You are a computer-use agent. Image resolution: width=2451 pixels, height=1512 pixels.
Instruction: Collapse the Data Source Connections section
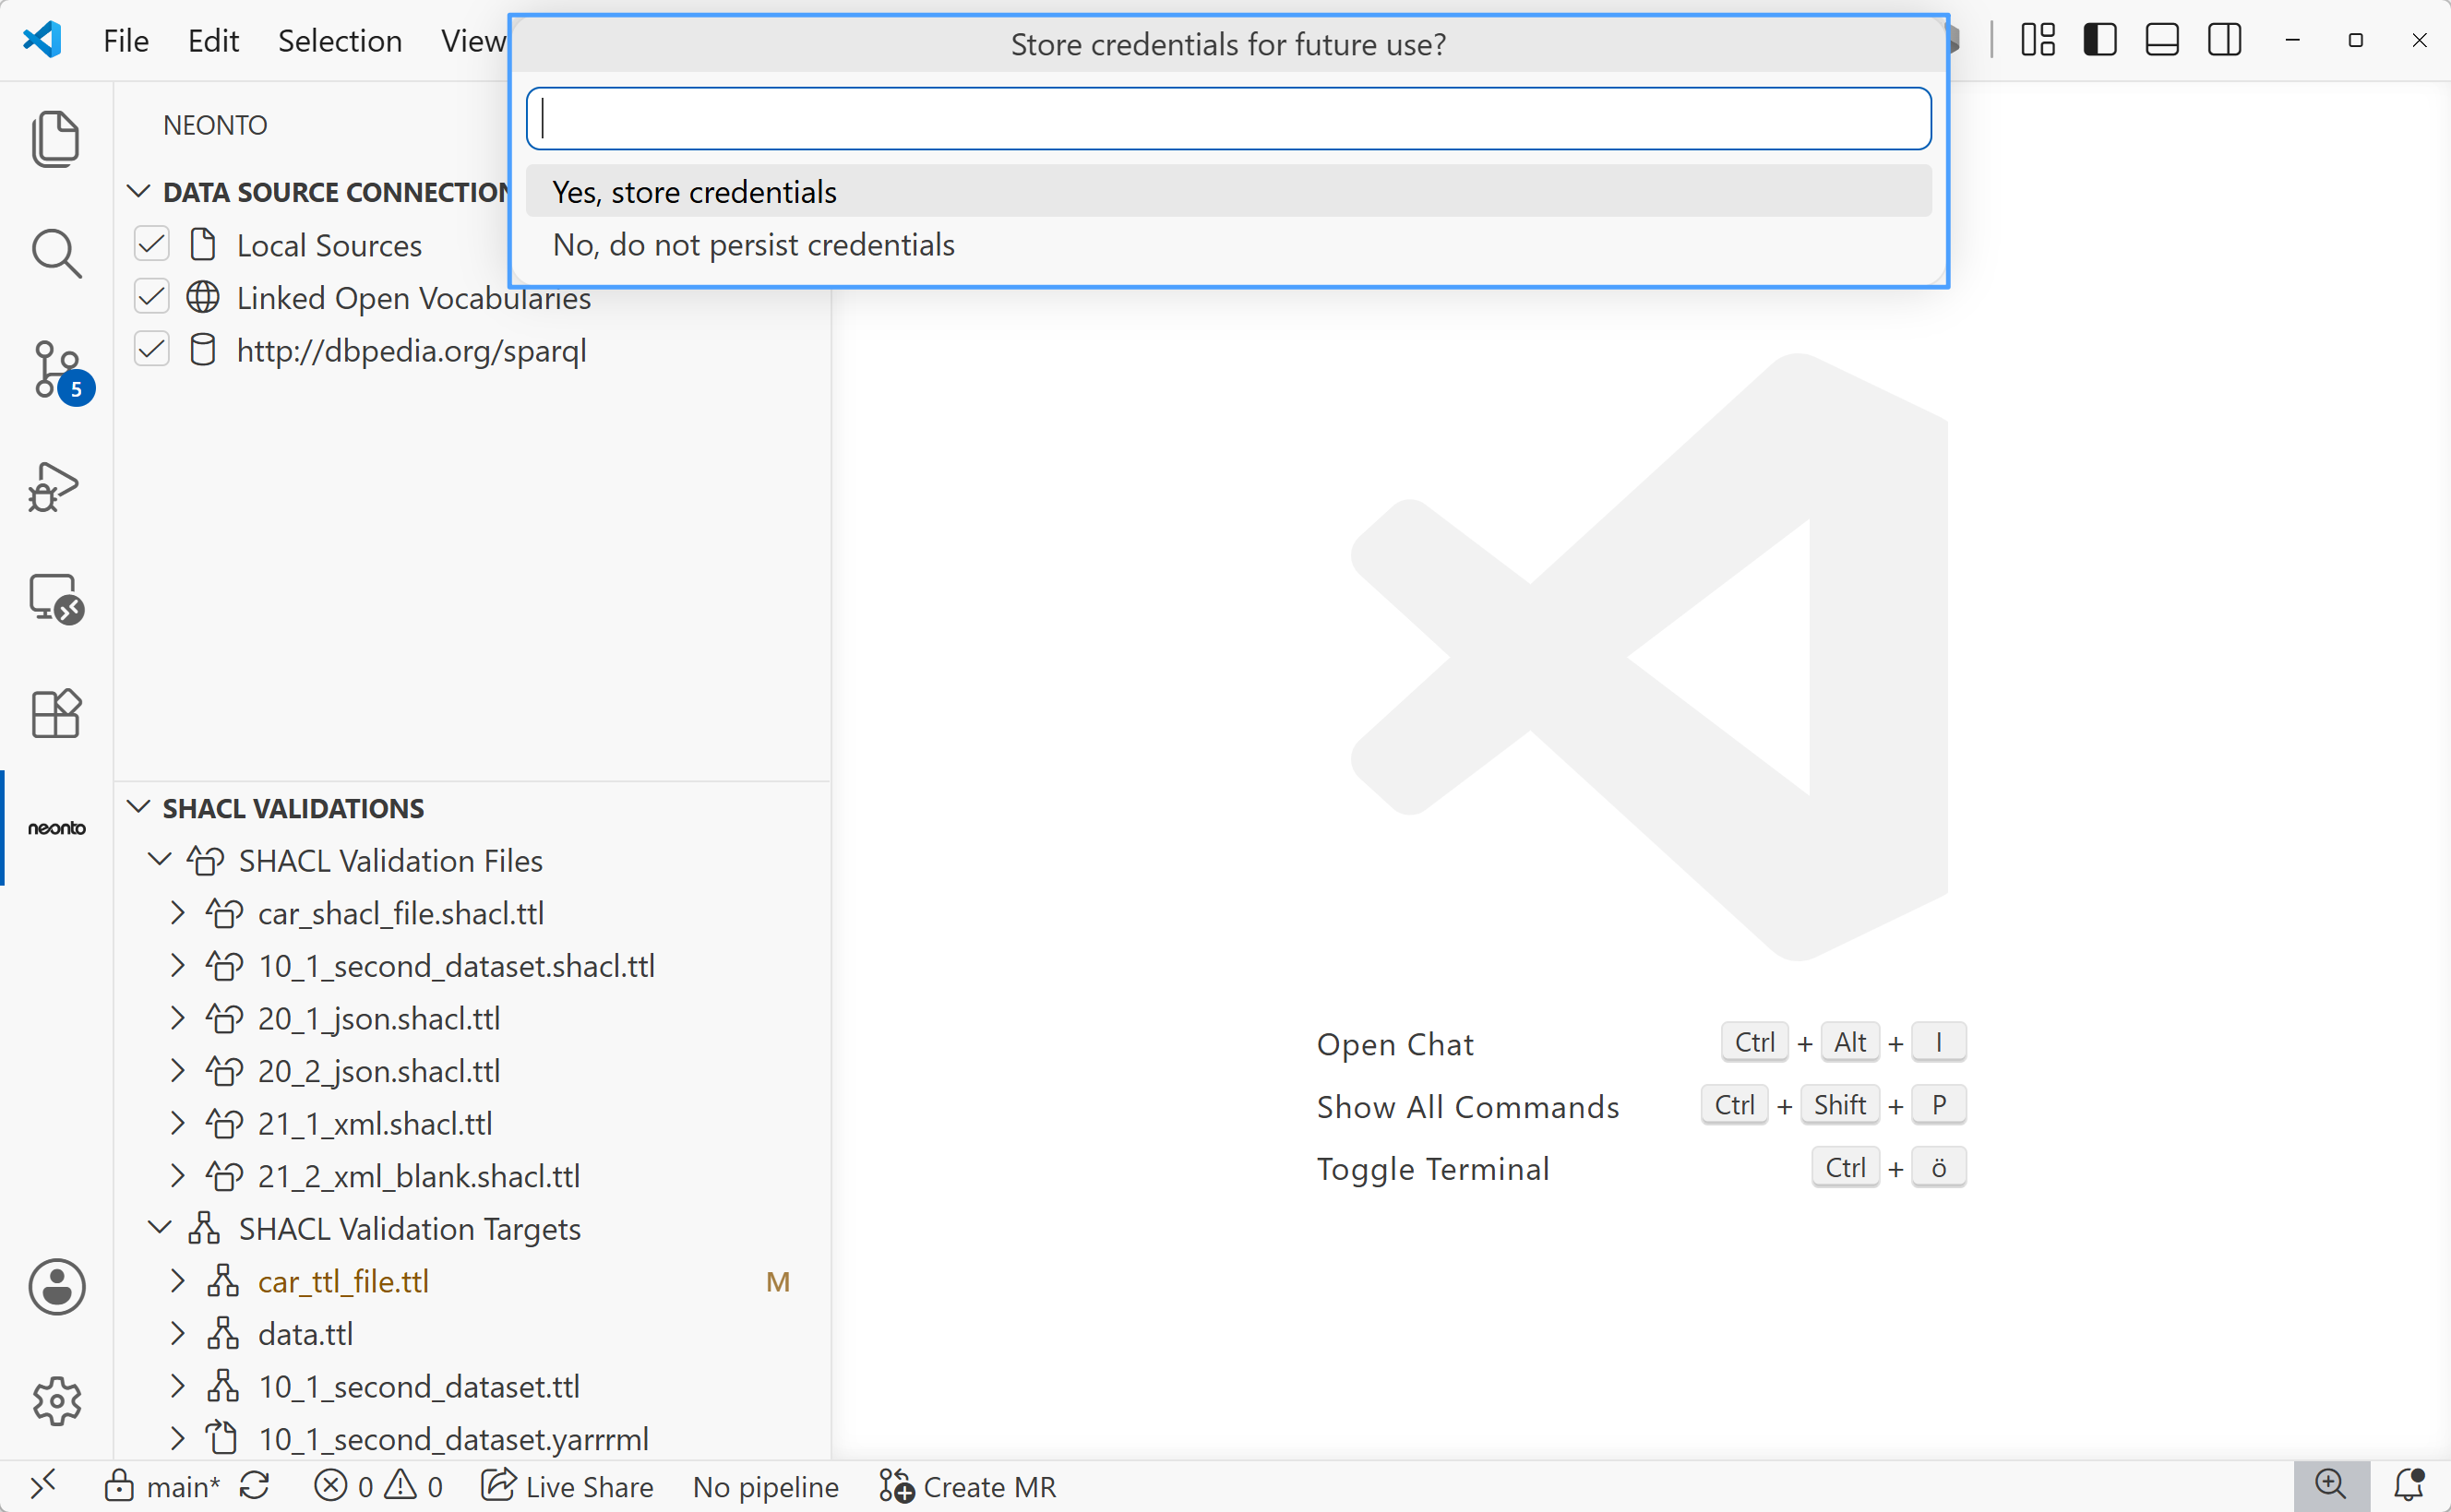139,191
